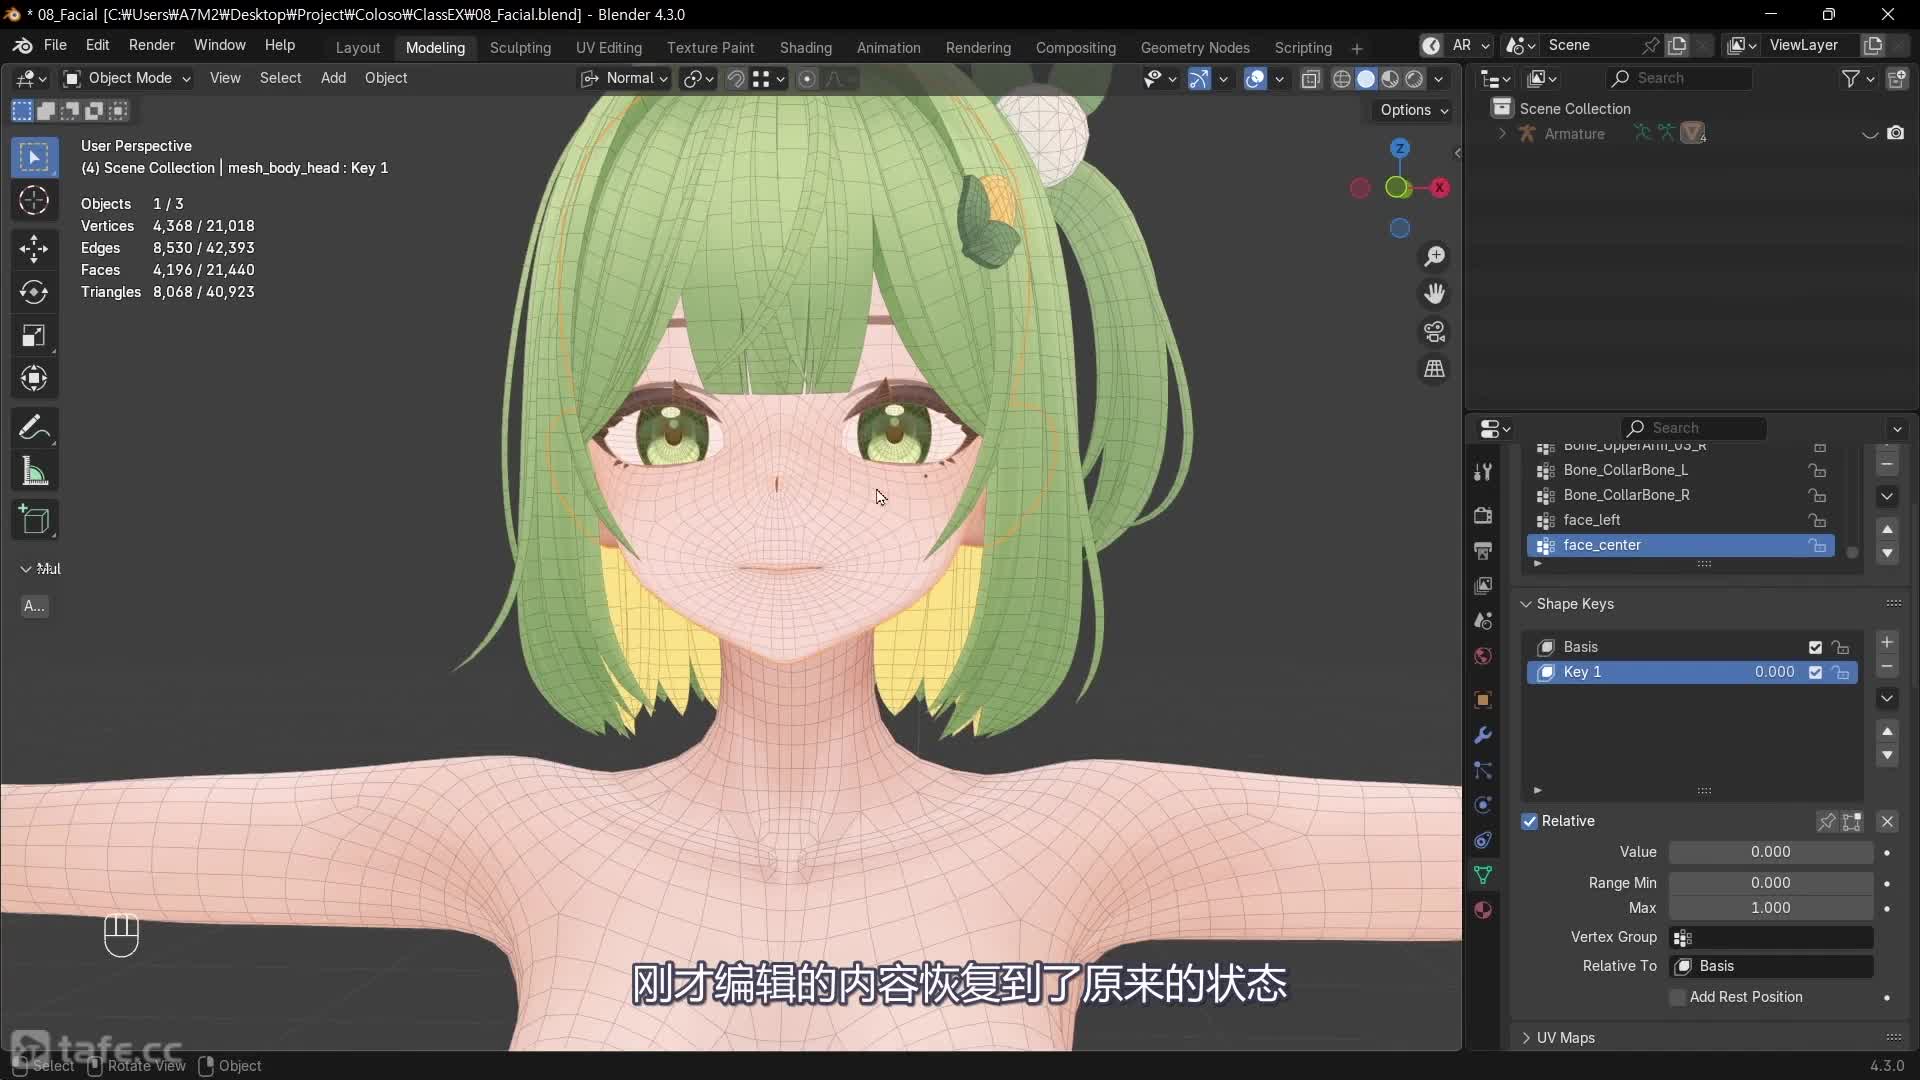Screen dimensions: 1920x1080
Task: Select the Rotate tool
Action: [34, 292]
